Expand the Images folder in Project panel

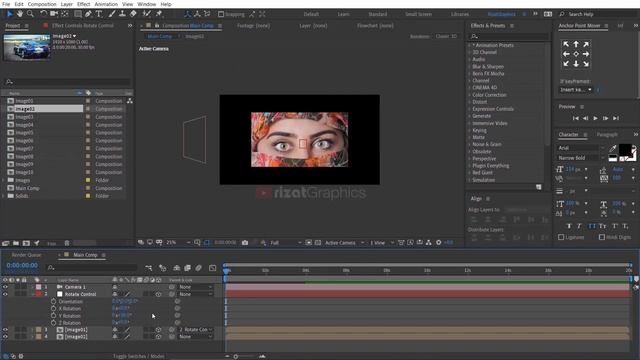pyautogui.click(x=4, y=180)
